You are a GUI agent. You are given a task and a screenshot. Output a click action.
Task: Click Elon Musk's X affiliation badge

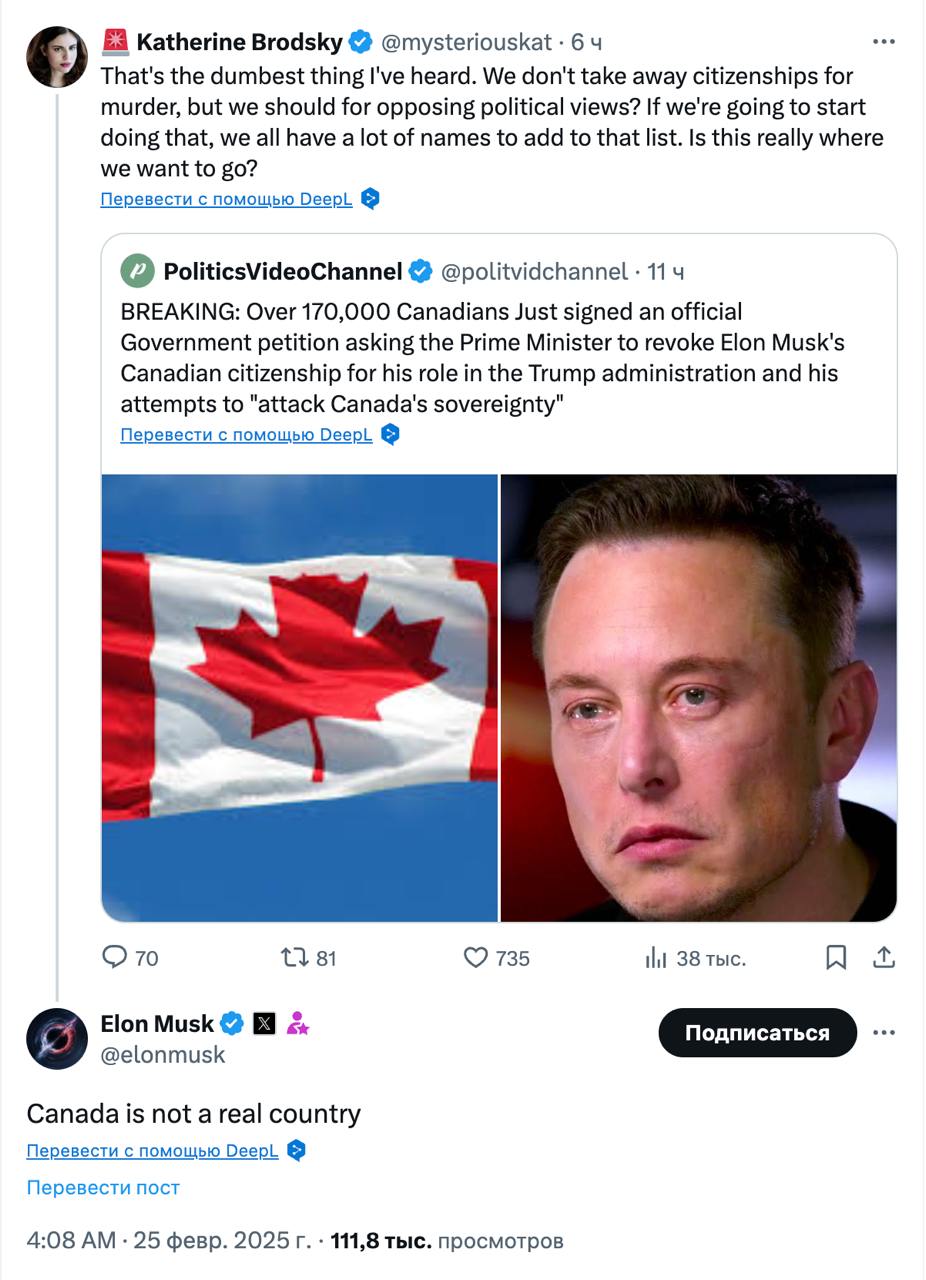[264, 1023]
